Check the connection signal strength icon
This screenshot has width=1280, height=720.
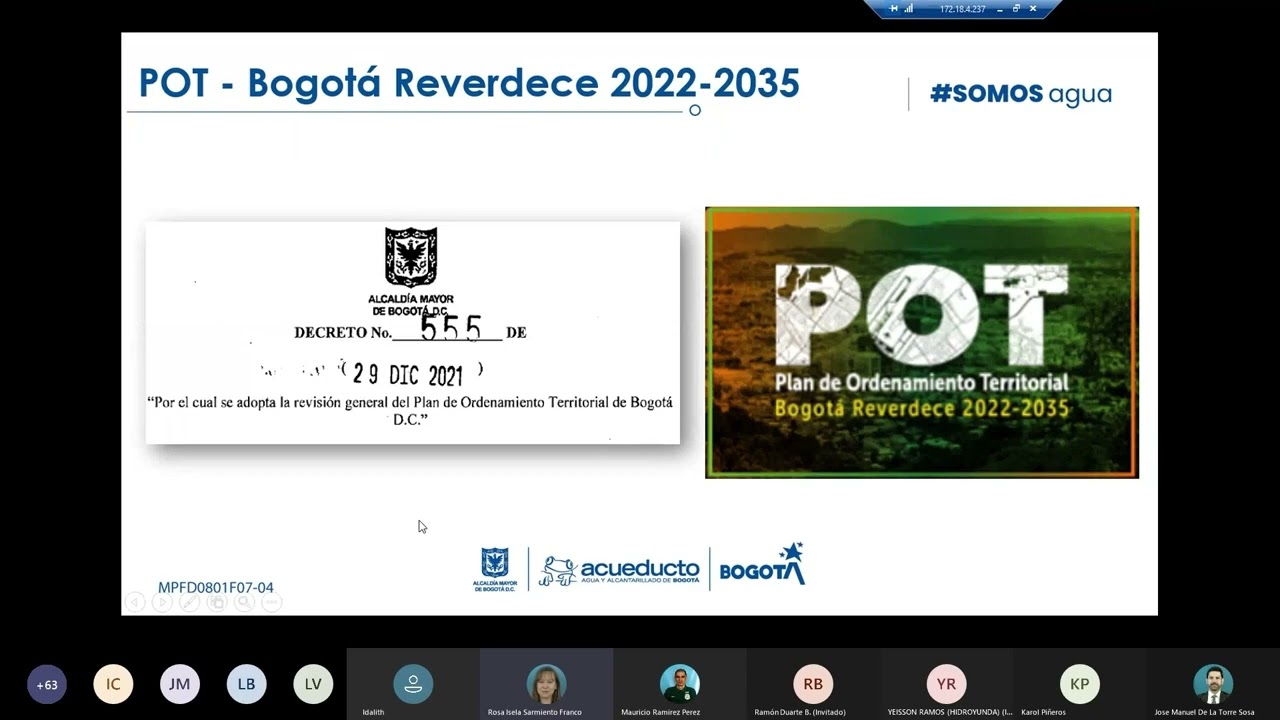click(x=909, y=8)
